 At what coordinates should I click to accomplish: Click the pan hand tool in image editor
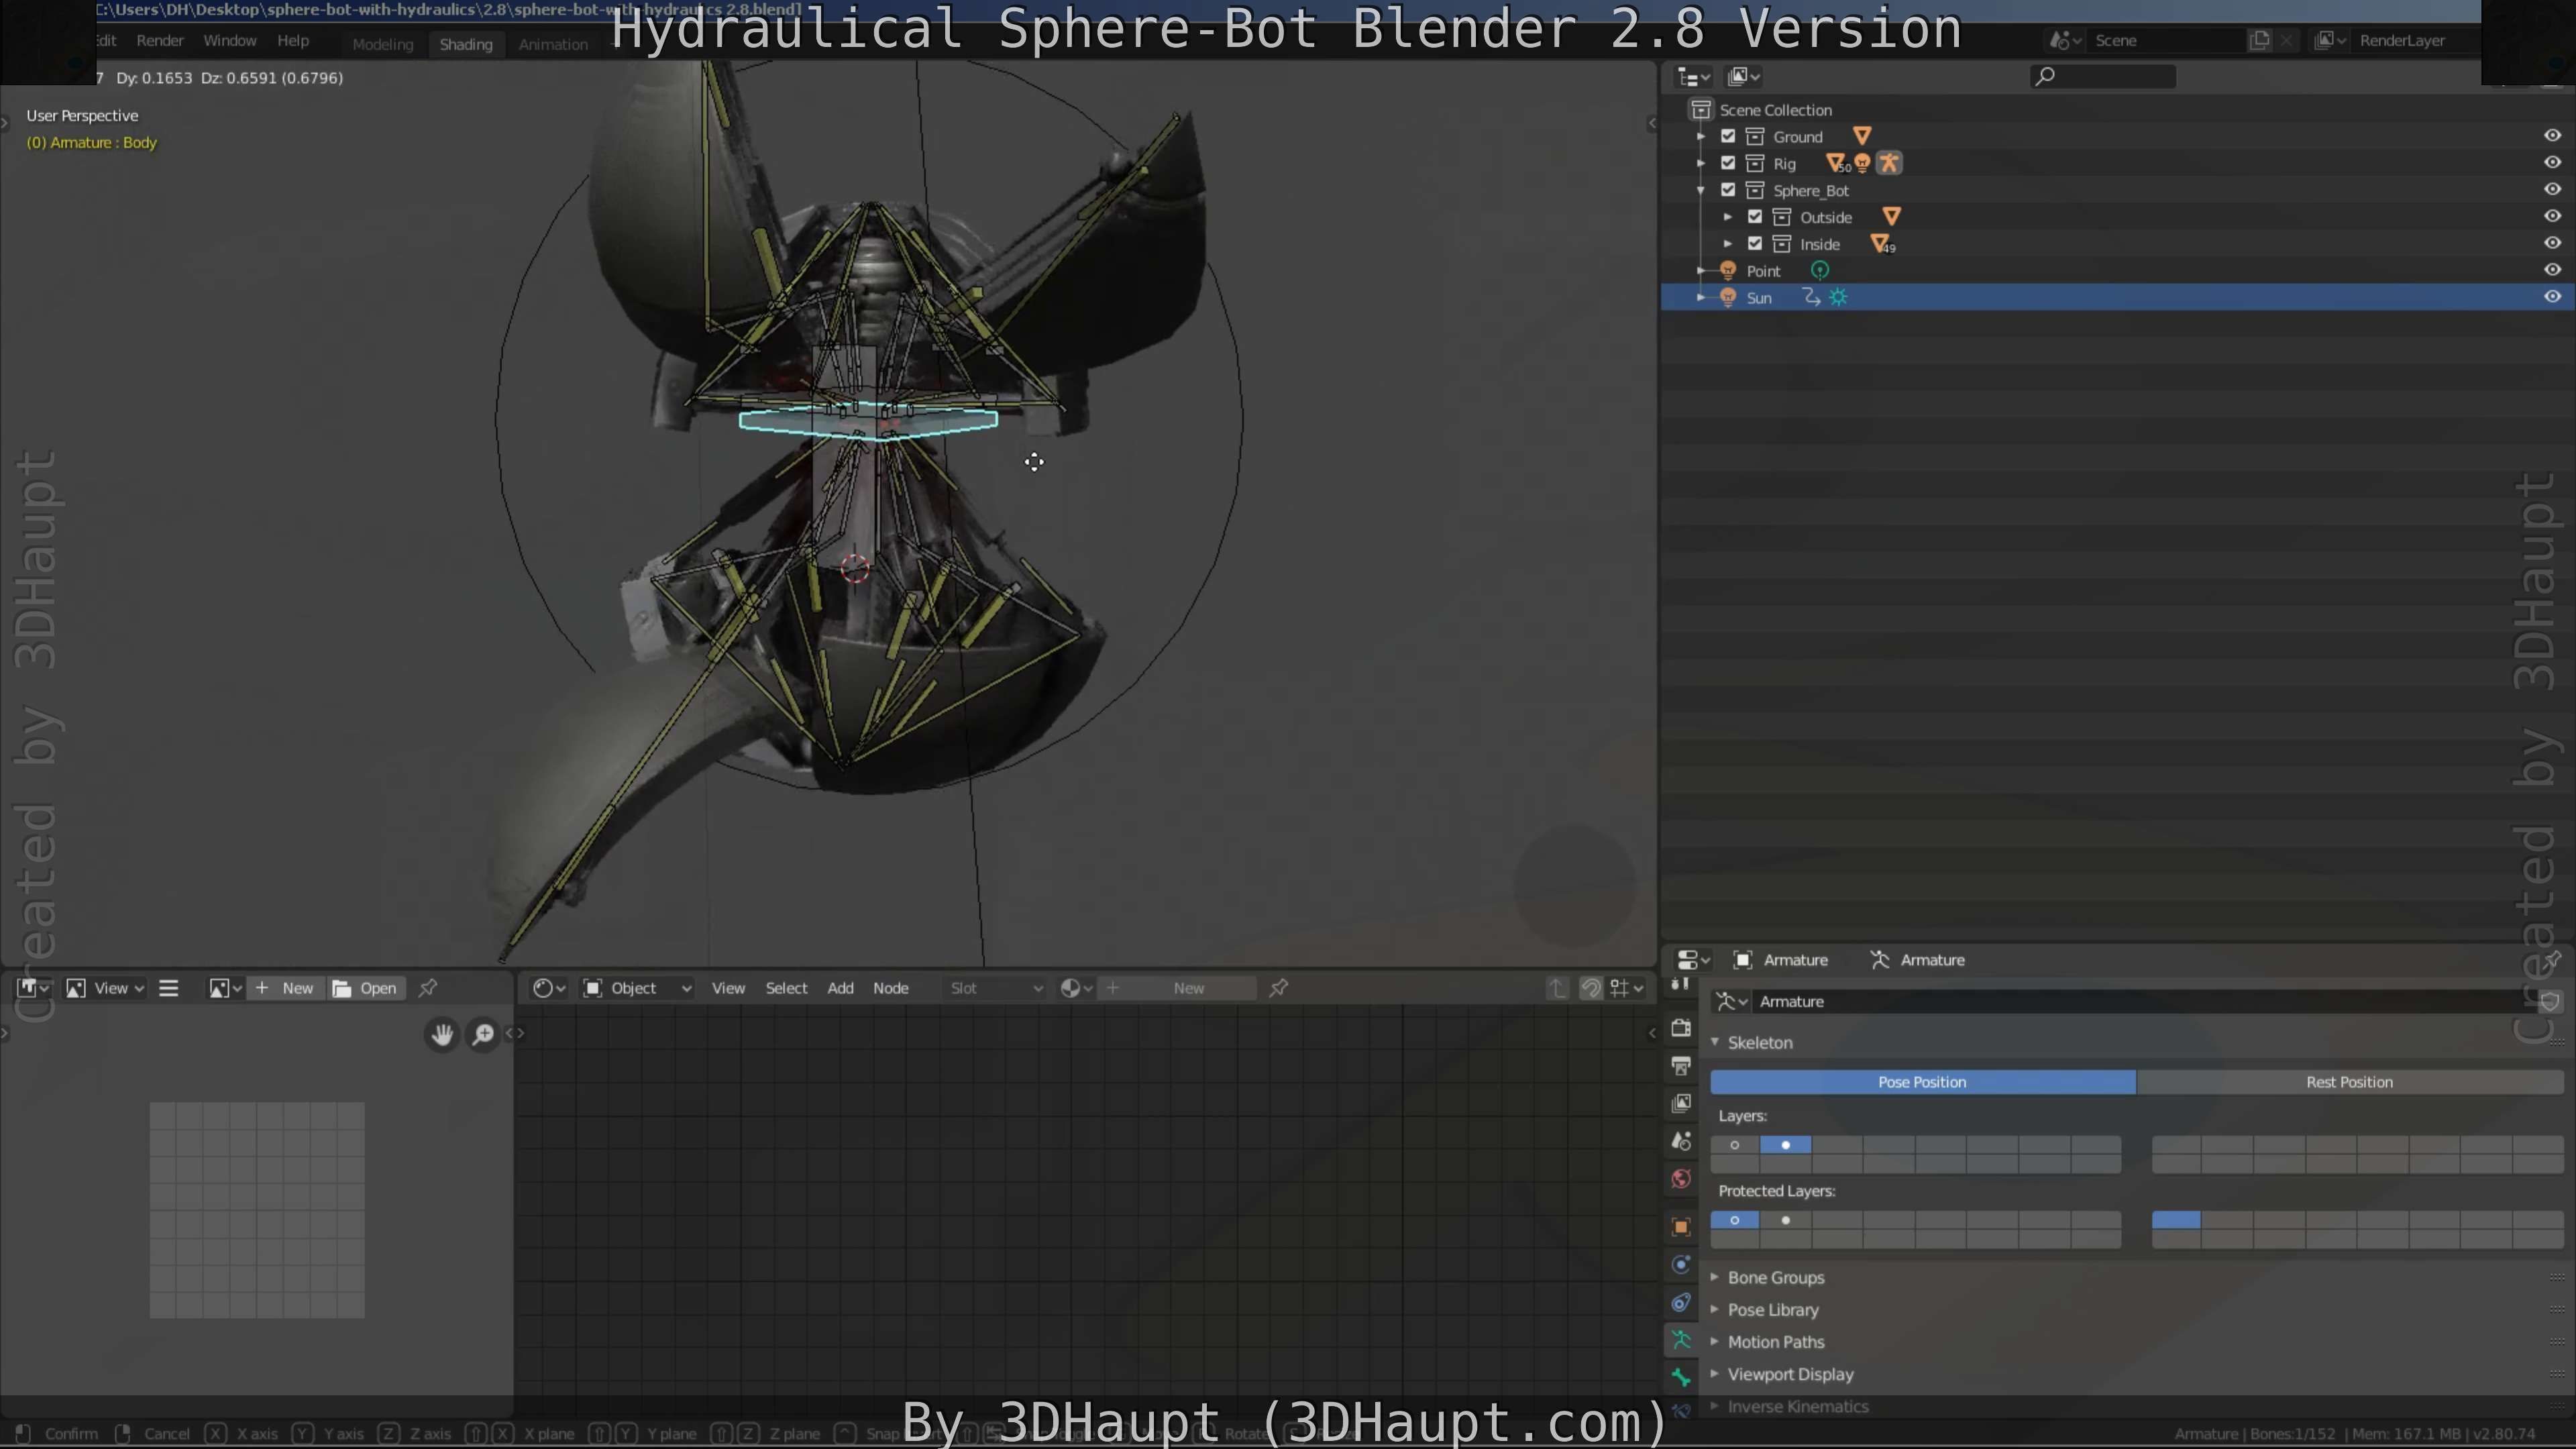pos(442,1034)
